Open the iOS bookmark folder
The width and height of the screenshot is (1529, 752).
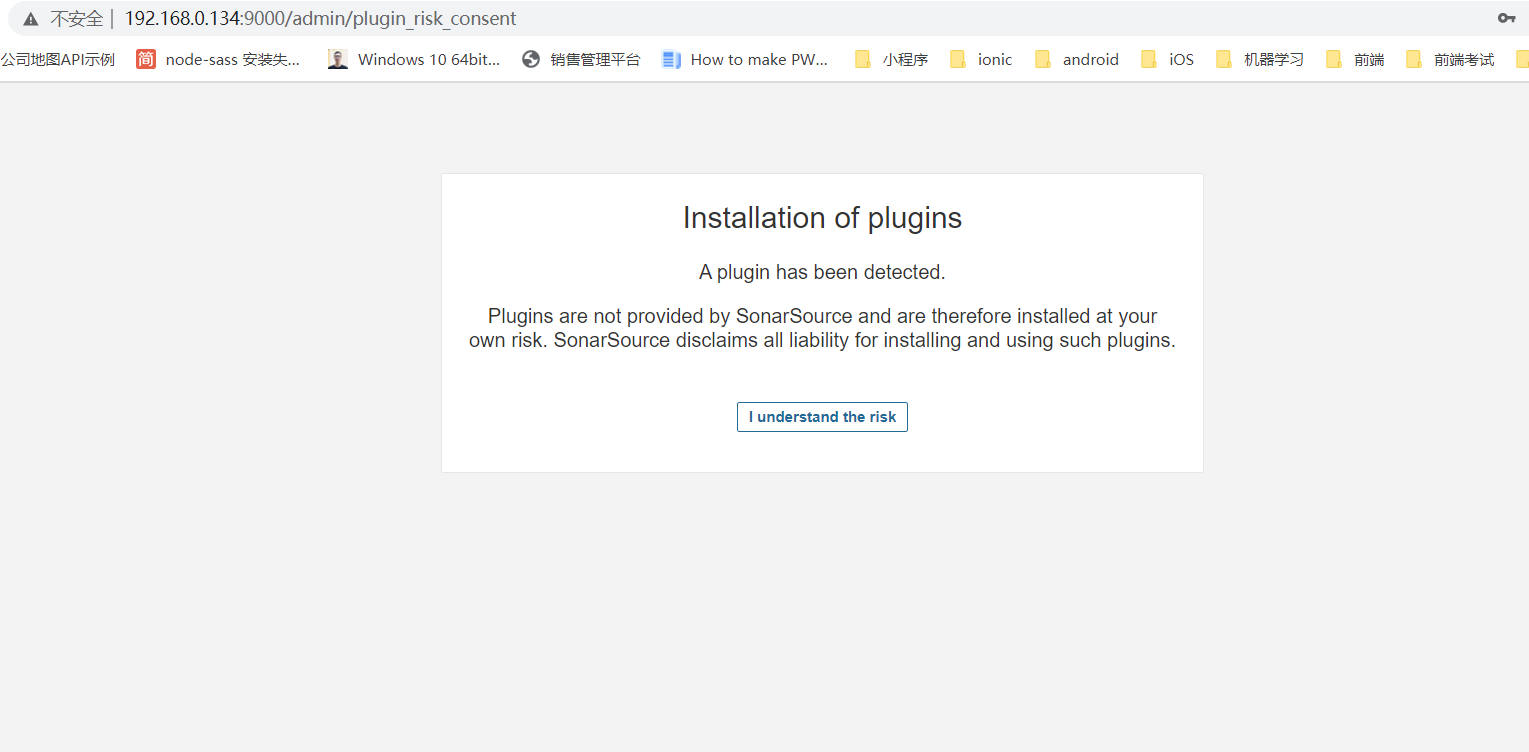tap(1168, 60)
